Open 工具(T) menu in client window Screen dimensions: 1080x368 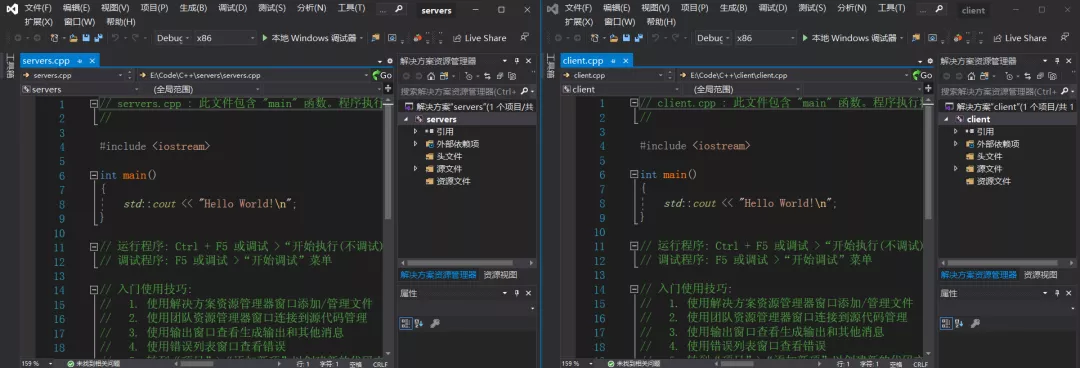click(x=892, y=8)
